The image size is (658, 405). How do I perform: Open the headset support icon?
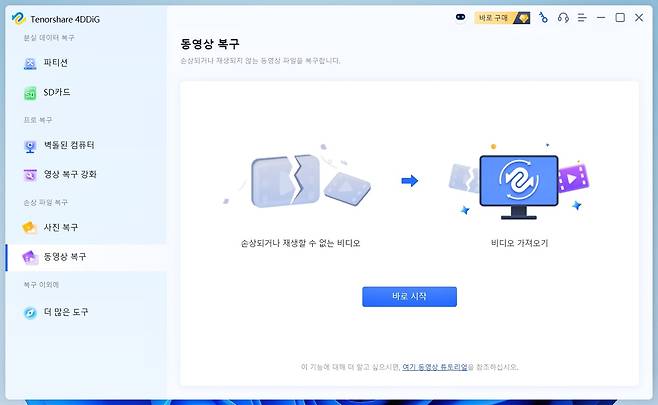tap(563, 18)
